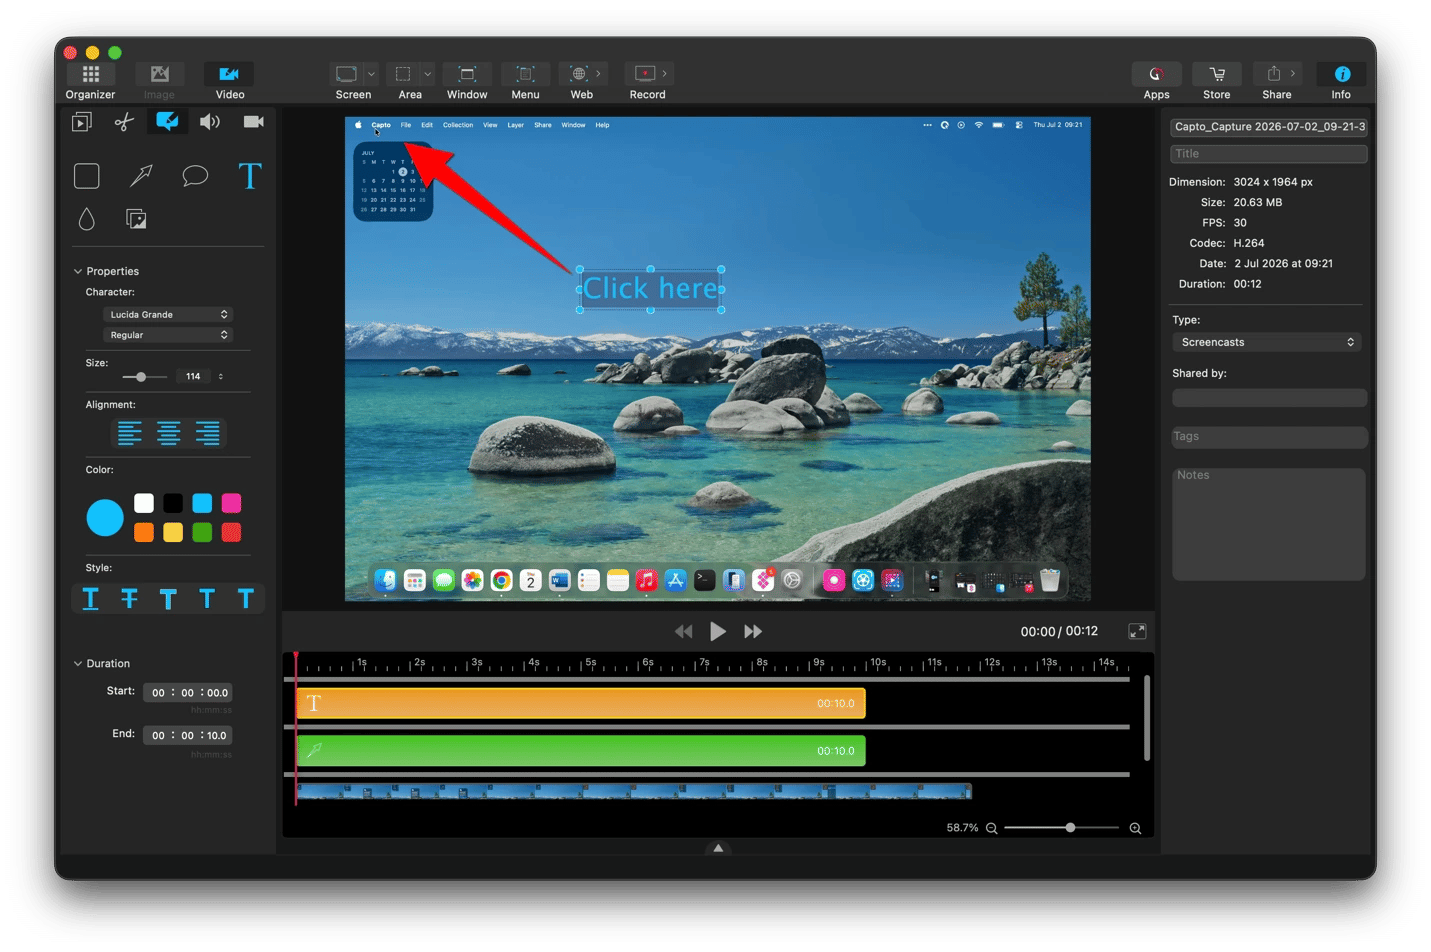Select the orange text track in timeline
This screenshot has width=1431, height=952.
(580, 703)
